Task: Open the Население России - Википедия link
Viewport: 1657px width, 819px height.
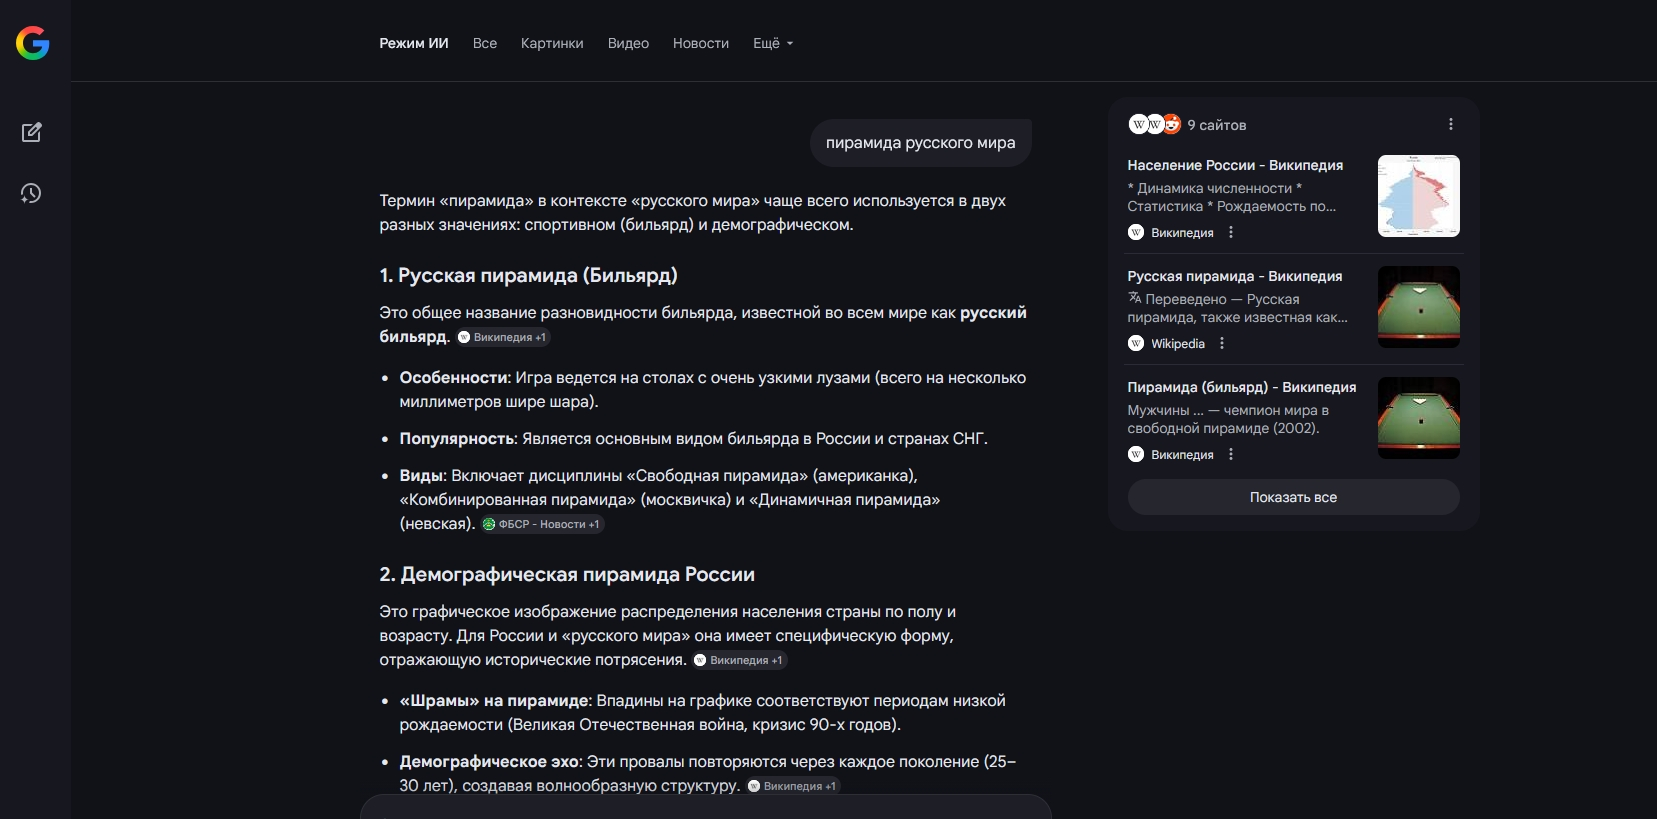Action: (1235, 165)
